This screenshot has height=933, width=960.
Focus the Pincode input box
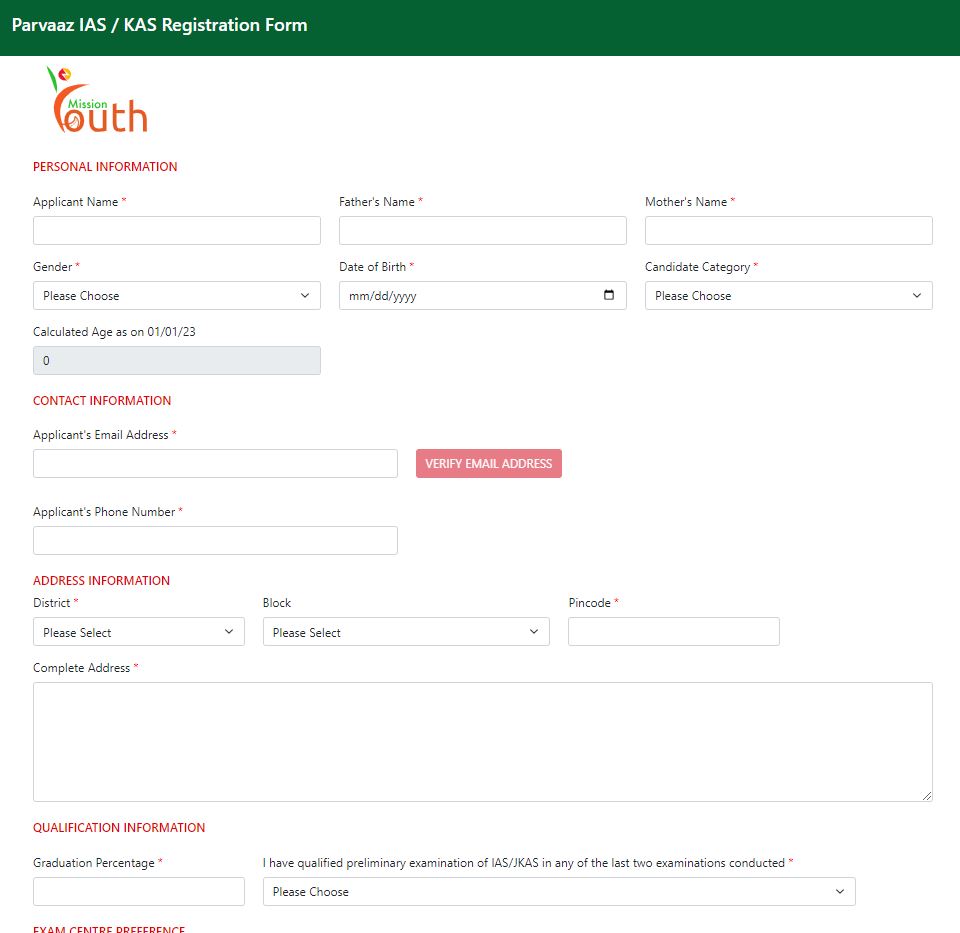(x=673, y=632)
